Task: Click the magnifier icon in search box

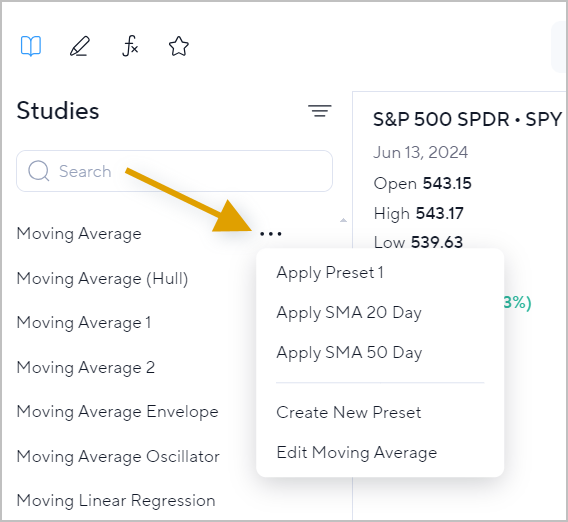Action: (39, 171)
